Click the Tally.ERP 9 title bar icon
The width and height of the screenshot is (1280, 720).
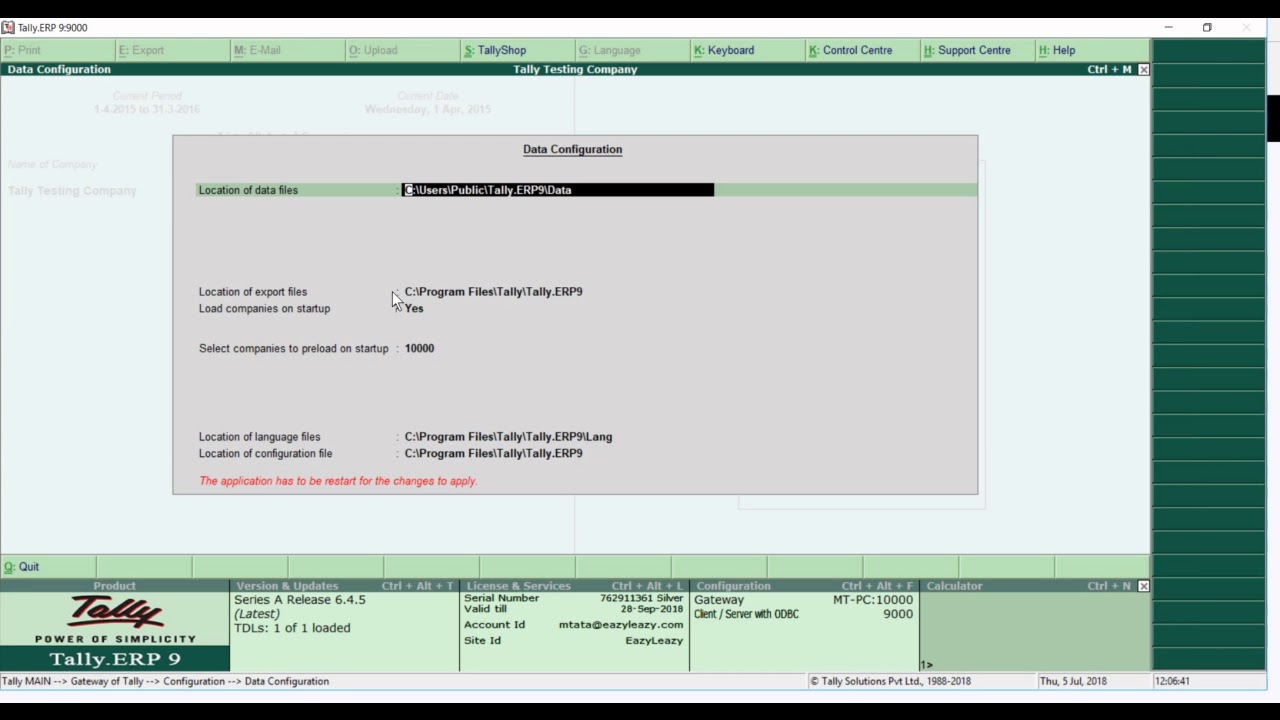[x=8, y=28]
